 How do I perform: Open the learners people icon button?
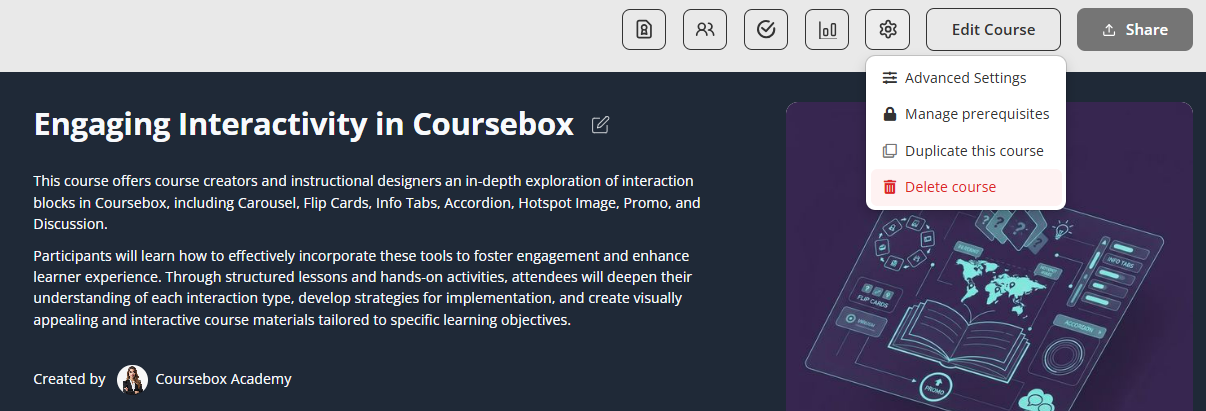click(x=705, y=30)
